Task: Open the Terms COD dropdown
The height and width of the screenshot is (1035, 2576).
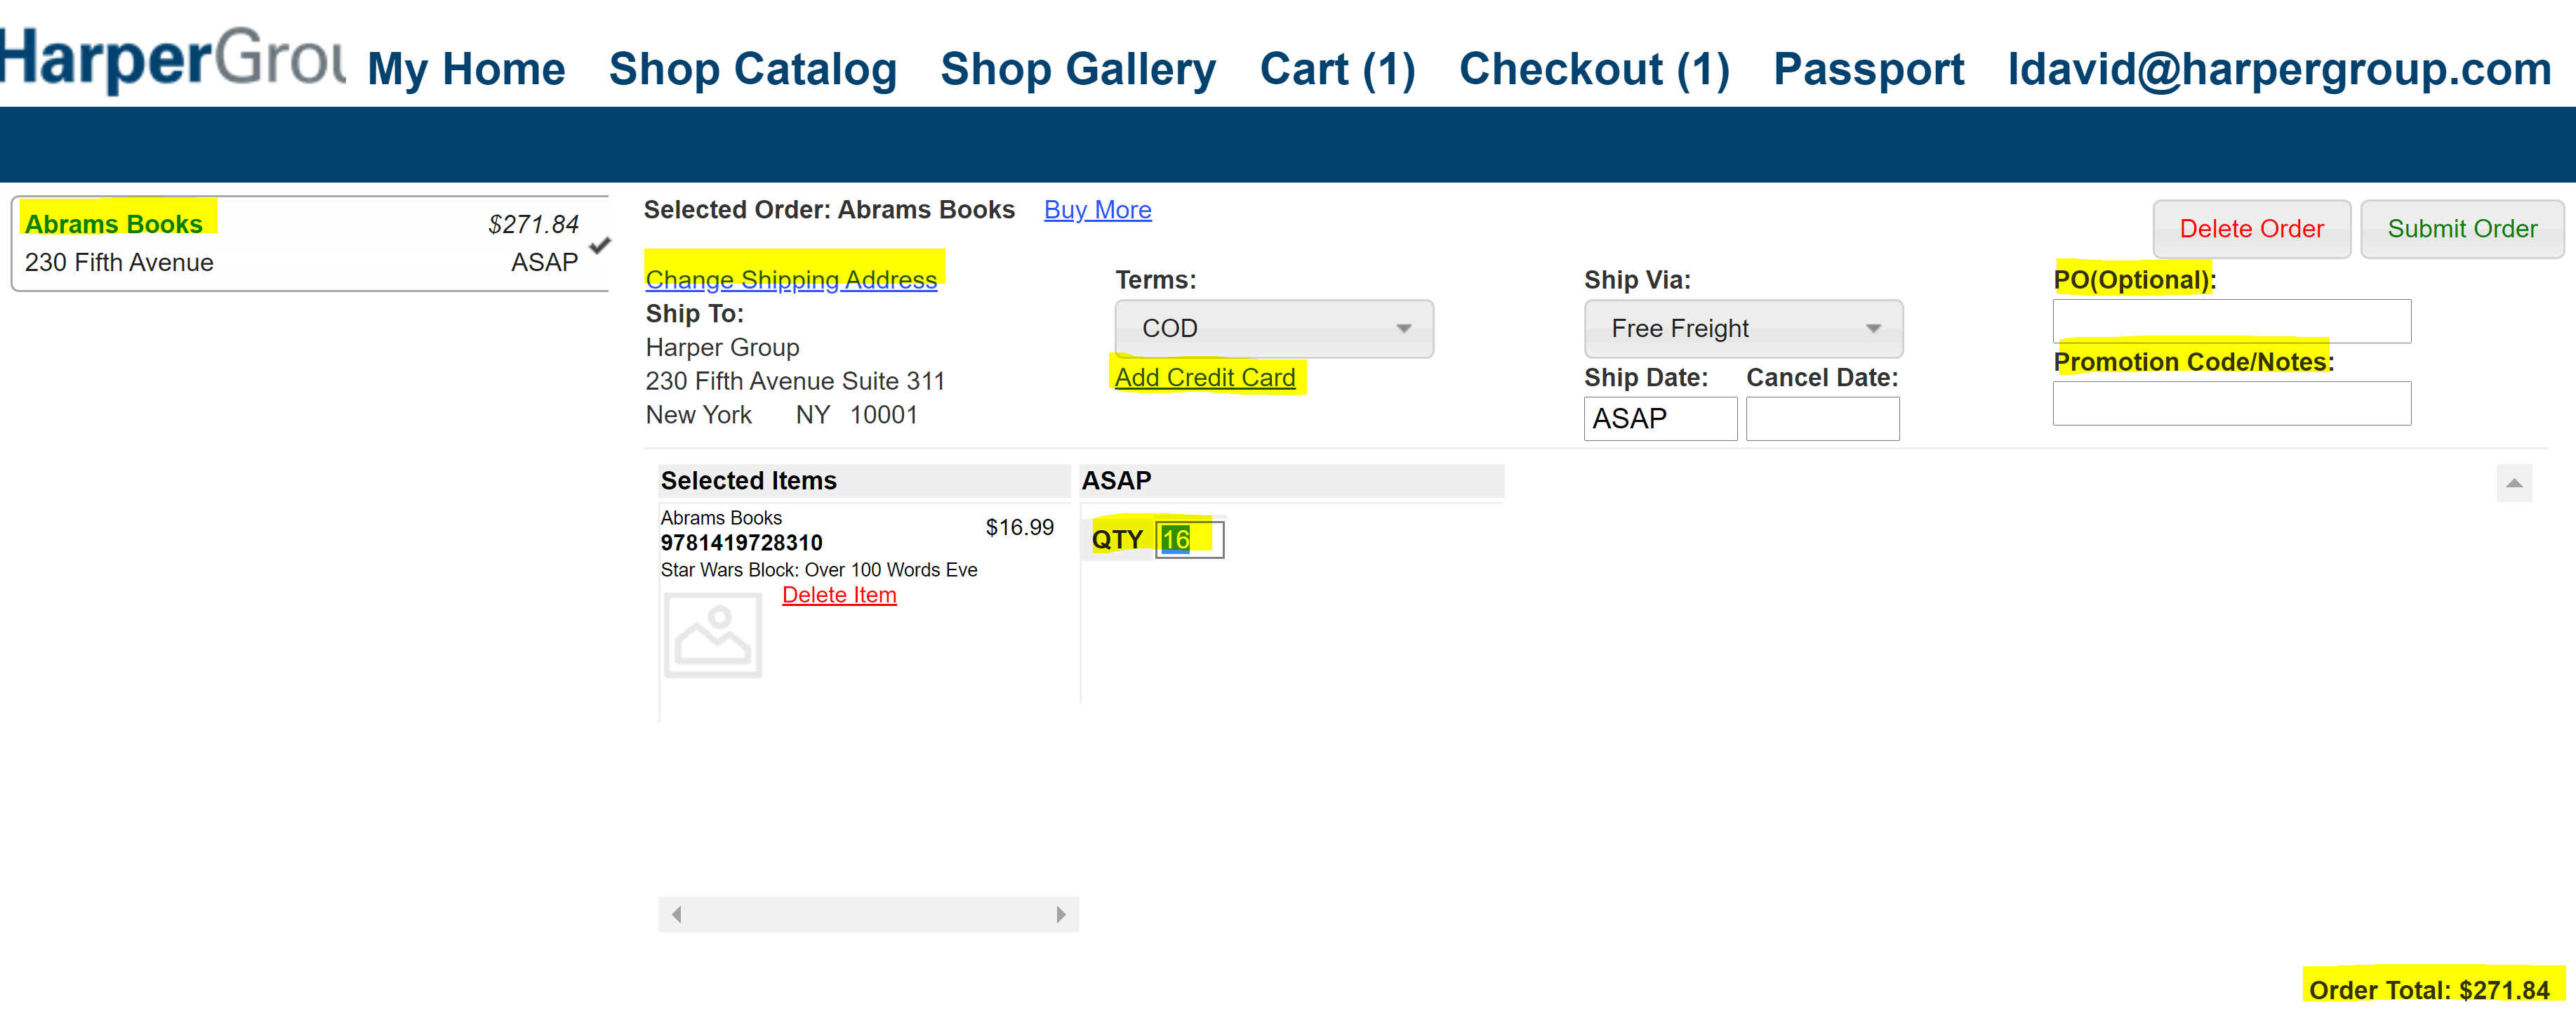Action: click(x=1274, y=328)
